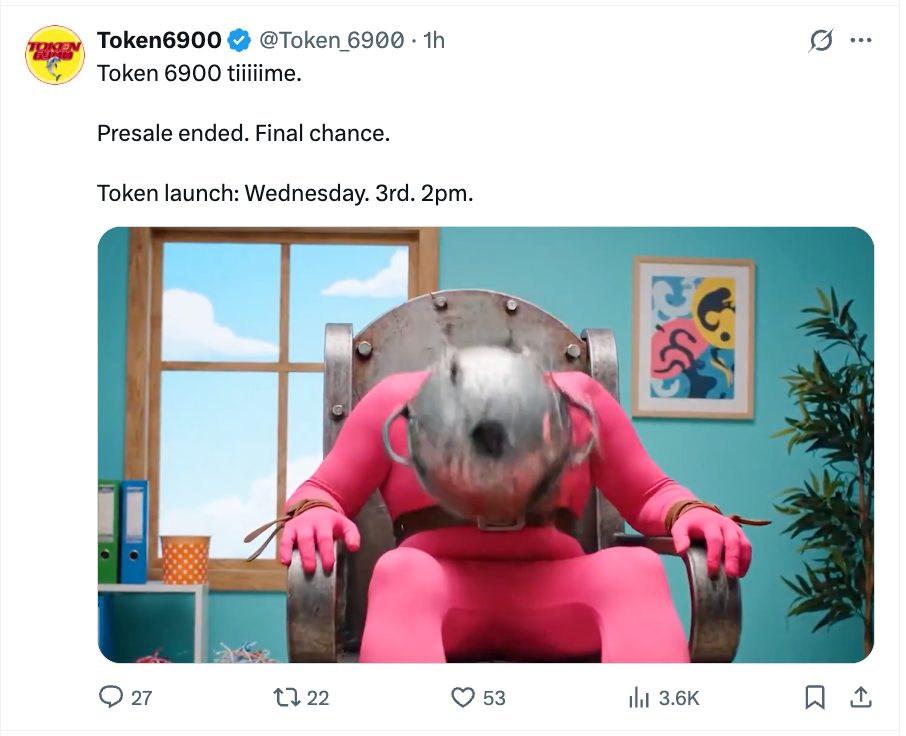Click the Token6900 display name
906x736 pixels.
click(159, 40)
